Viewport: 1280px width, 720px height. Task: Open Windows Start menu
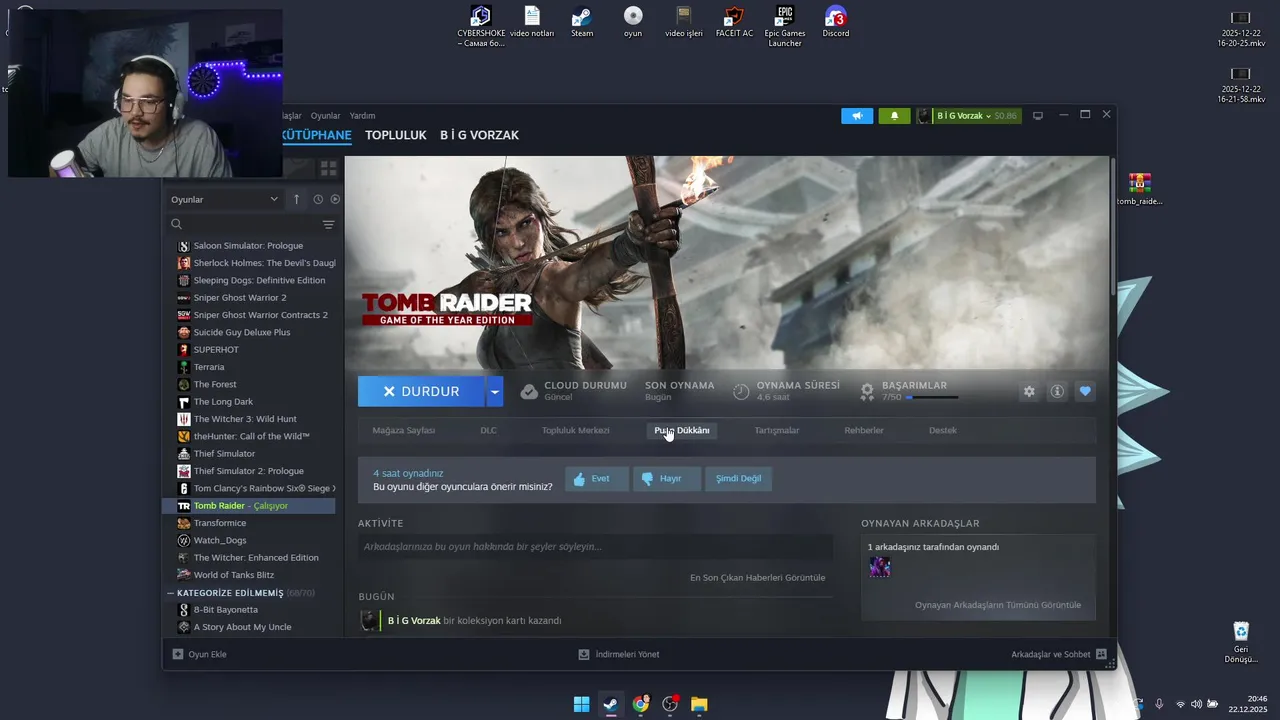click(x=581, y=704)
